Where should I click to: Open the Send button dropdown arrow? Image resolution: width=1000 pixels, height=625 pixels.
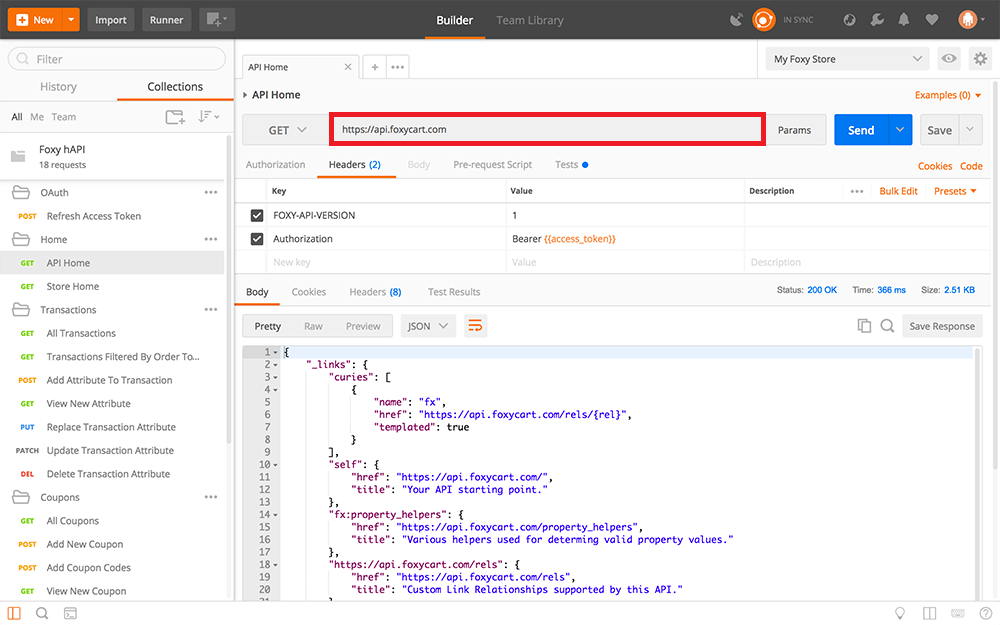click(900, 130)
